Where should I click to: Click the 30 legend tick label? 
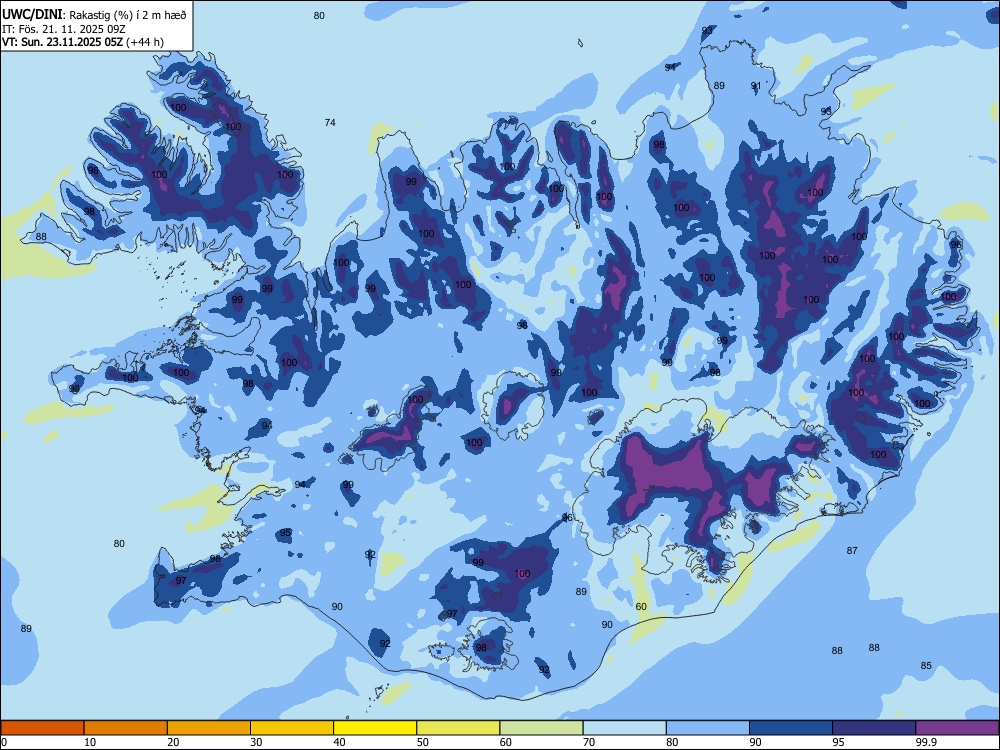tap(256, 742)
